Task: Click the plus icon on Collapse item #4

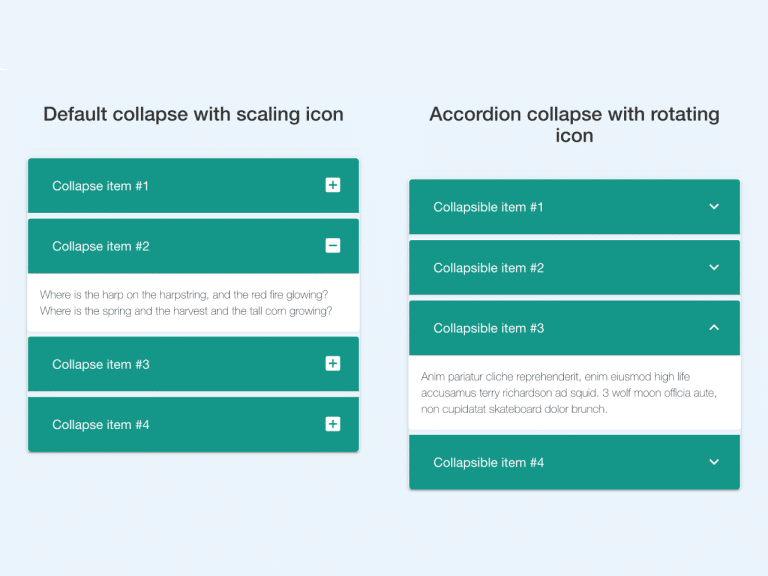Action: (x=333, y=424)
